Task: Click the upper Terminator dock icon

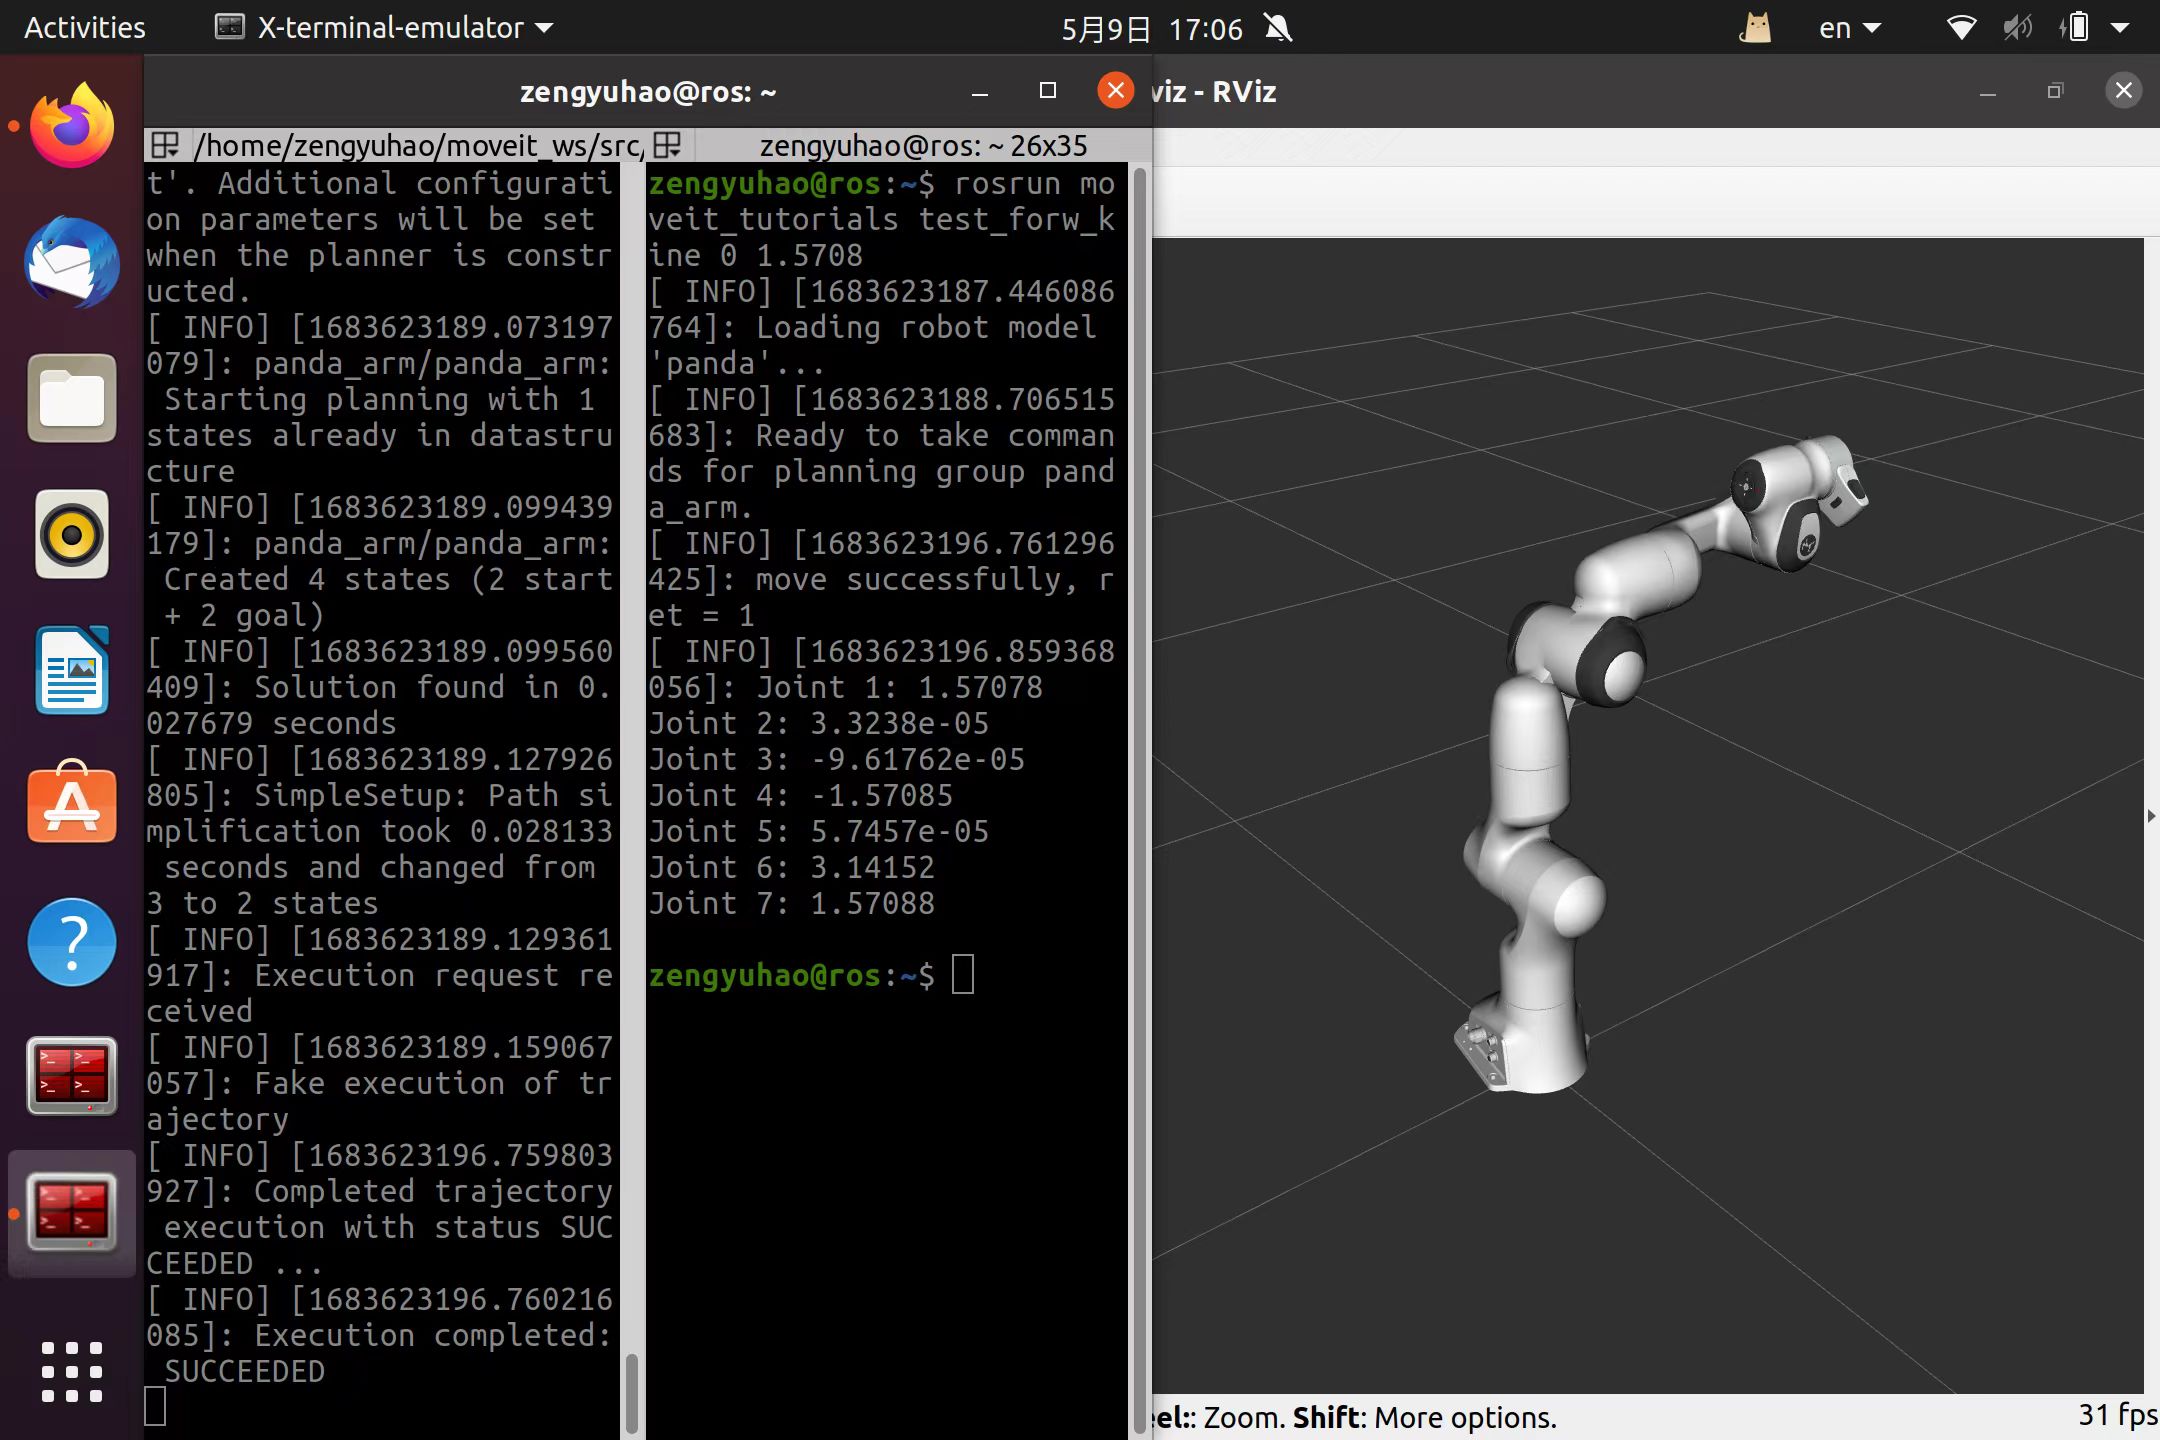Action: [x=72, y=1076]
